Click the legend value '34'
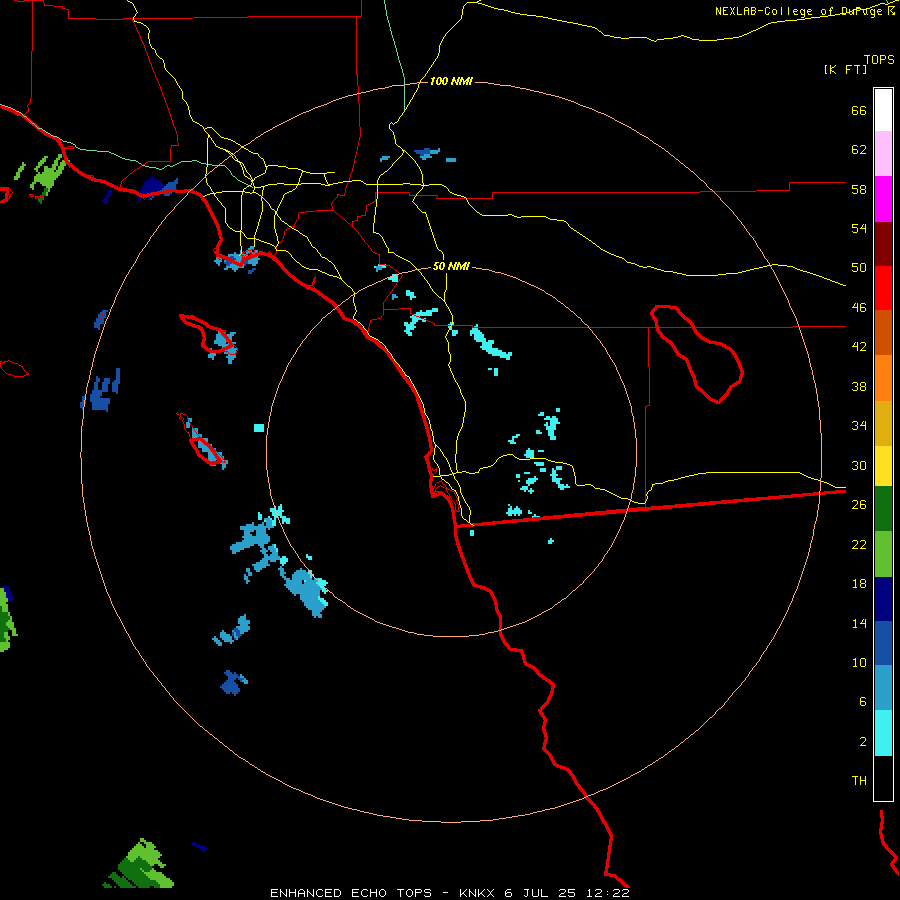The height and width of the screenshot is (900, 900). point(859,426)
